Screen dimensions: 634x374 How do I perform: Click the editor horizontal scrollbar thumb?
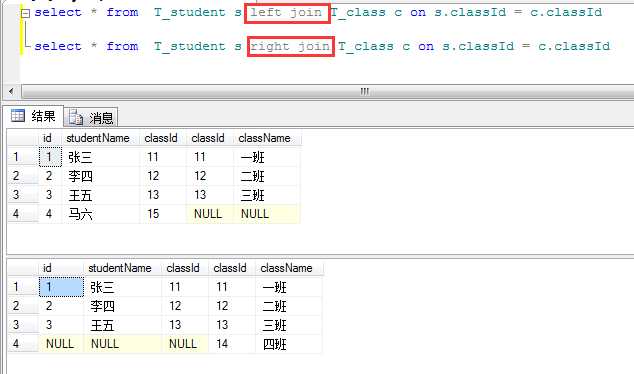coord(328,91)
